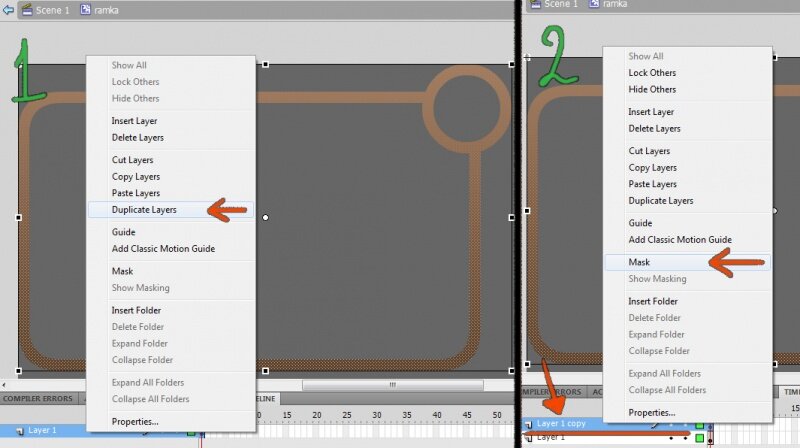Viewport: 800px width, 448px height.
Task: Click the layer icon of Layer 1 in panel 1
Action: click(20, 430)
